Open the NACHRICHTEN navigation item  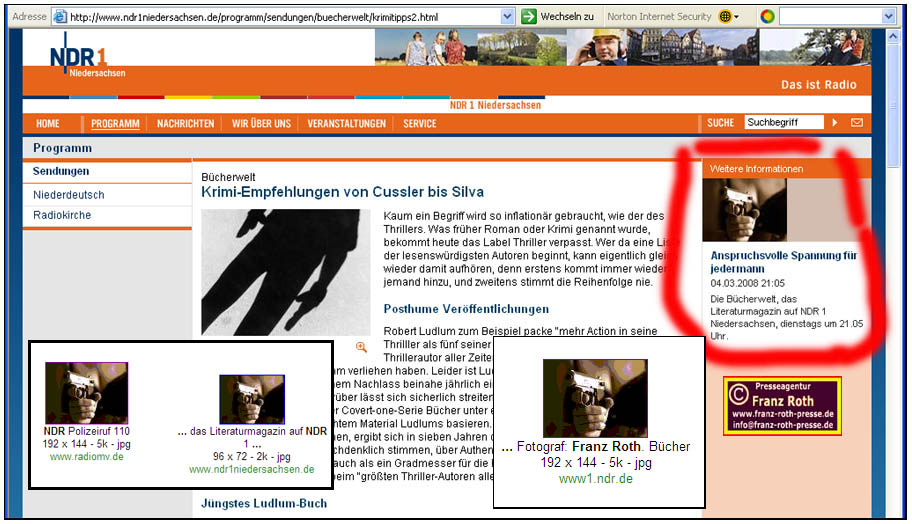(x=186, y=123)
